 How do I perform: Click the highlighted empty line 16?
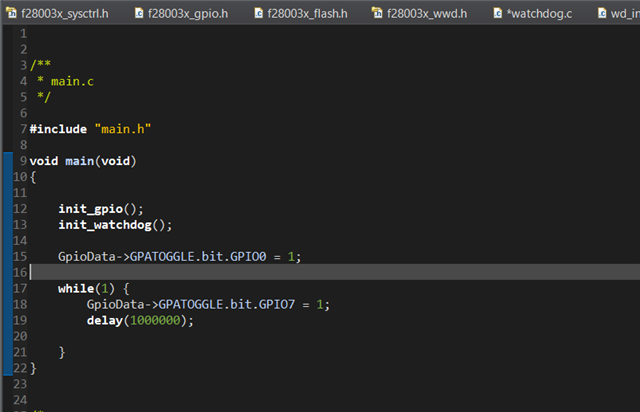pos(300,272)
